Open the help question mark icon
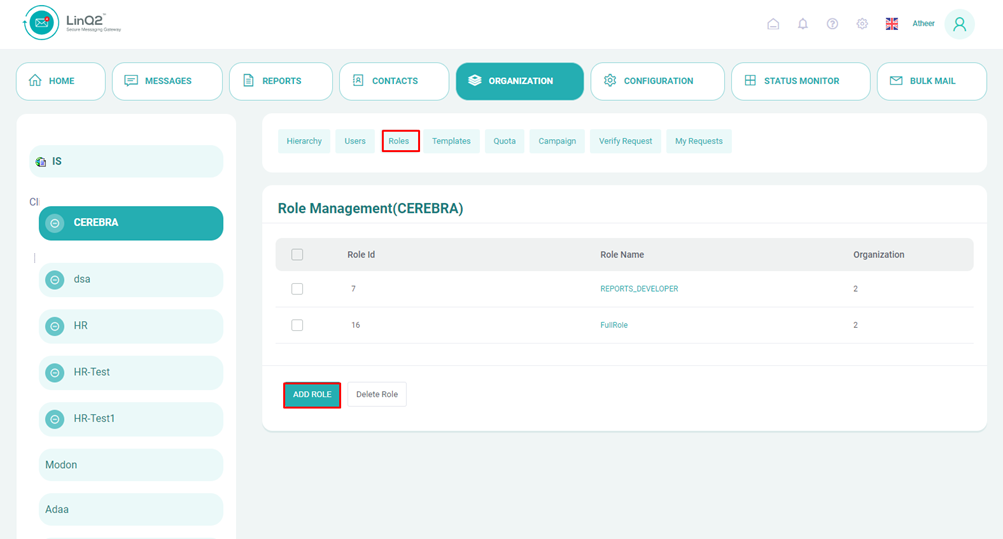The height and width of the screenshot is (539, 1003). coord(832,24)
